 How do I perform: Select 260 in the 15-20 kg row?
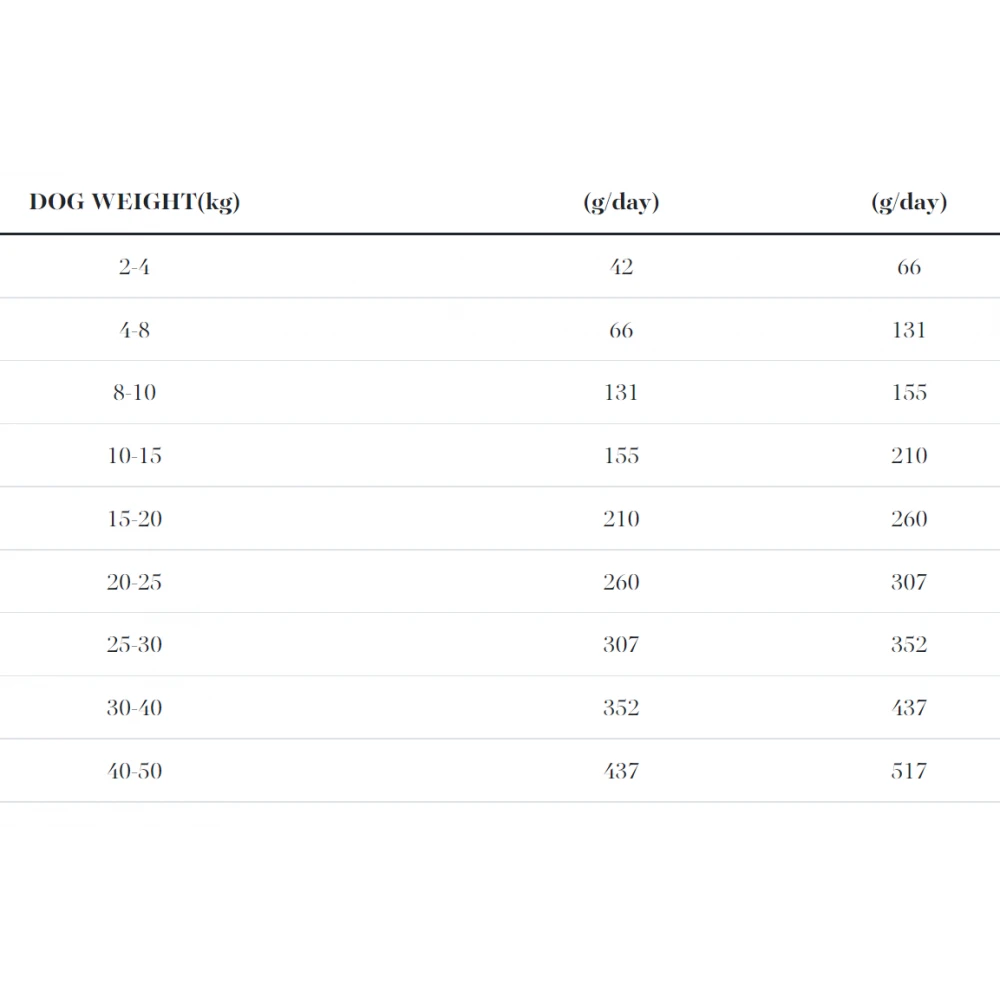(x=909, y=519)
